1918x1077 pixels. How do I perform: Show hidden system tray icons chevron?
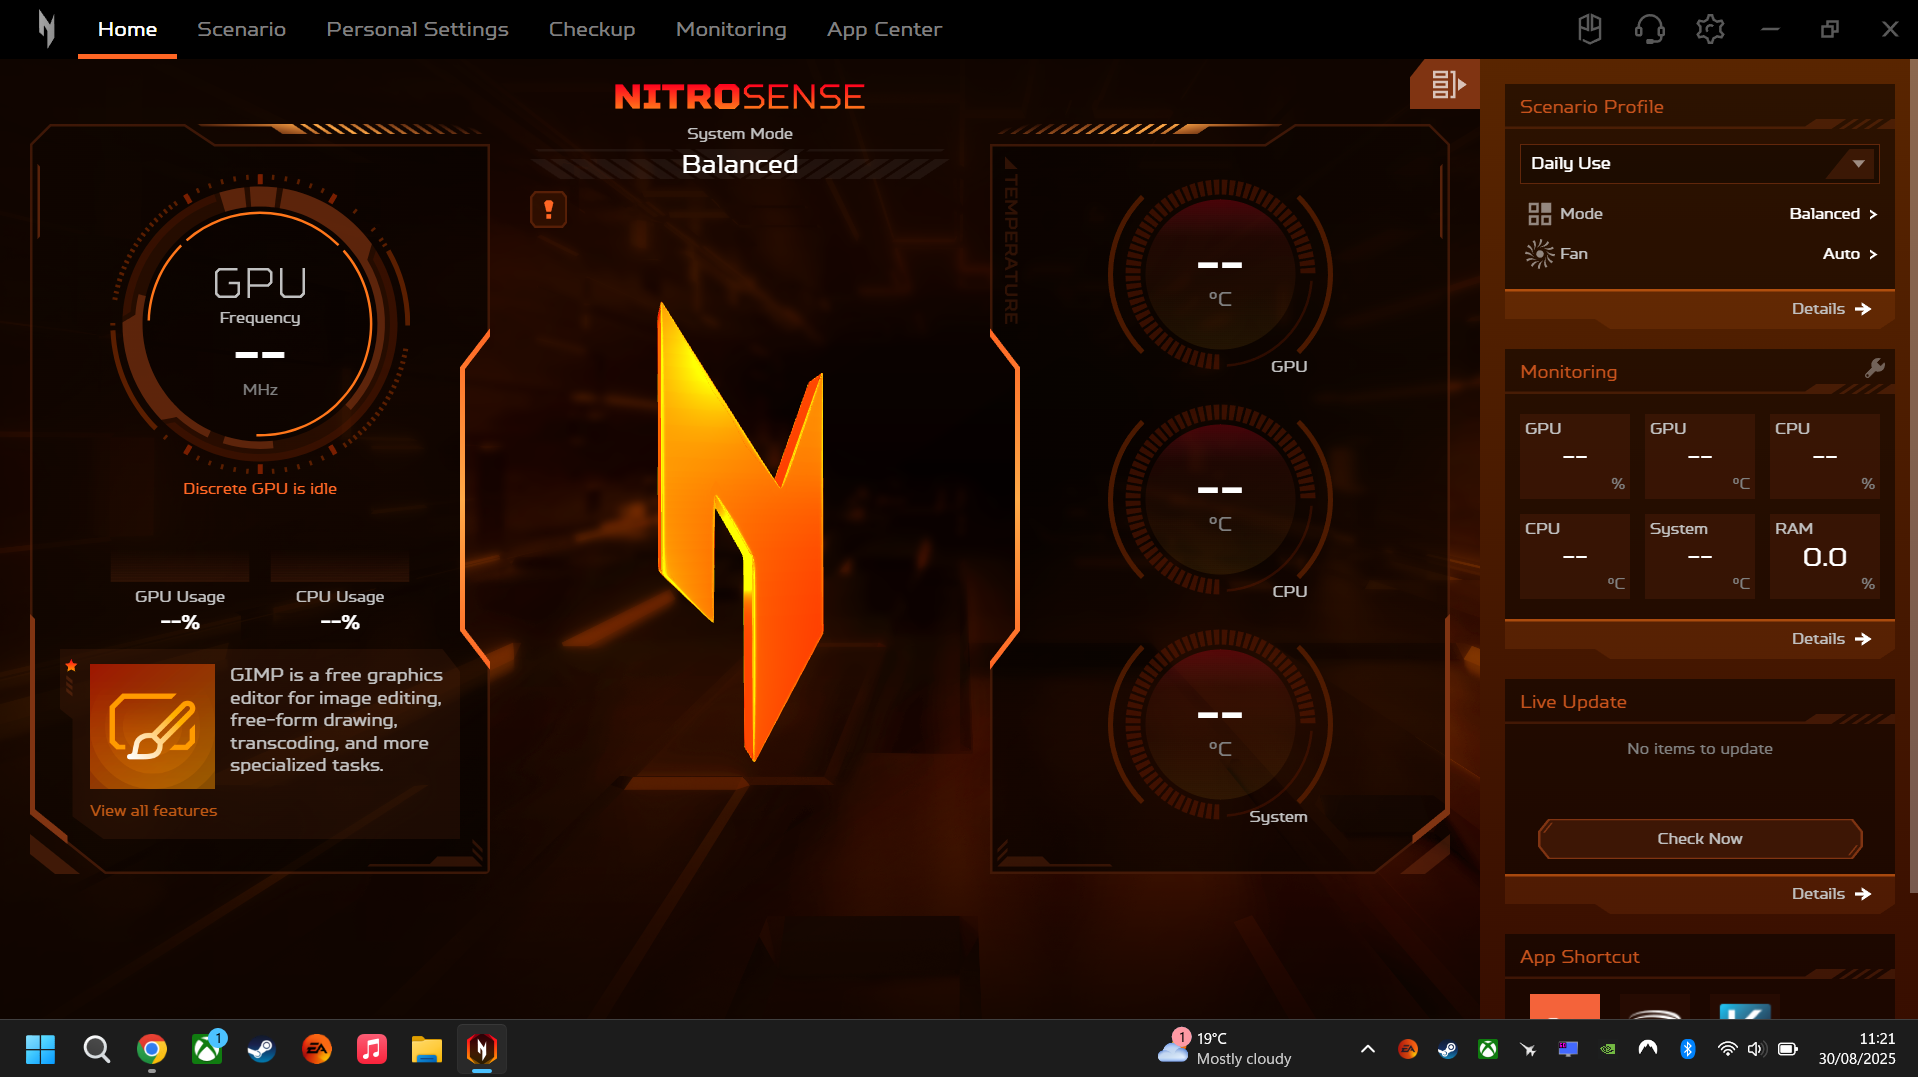(1367, 1049)
